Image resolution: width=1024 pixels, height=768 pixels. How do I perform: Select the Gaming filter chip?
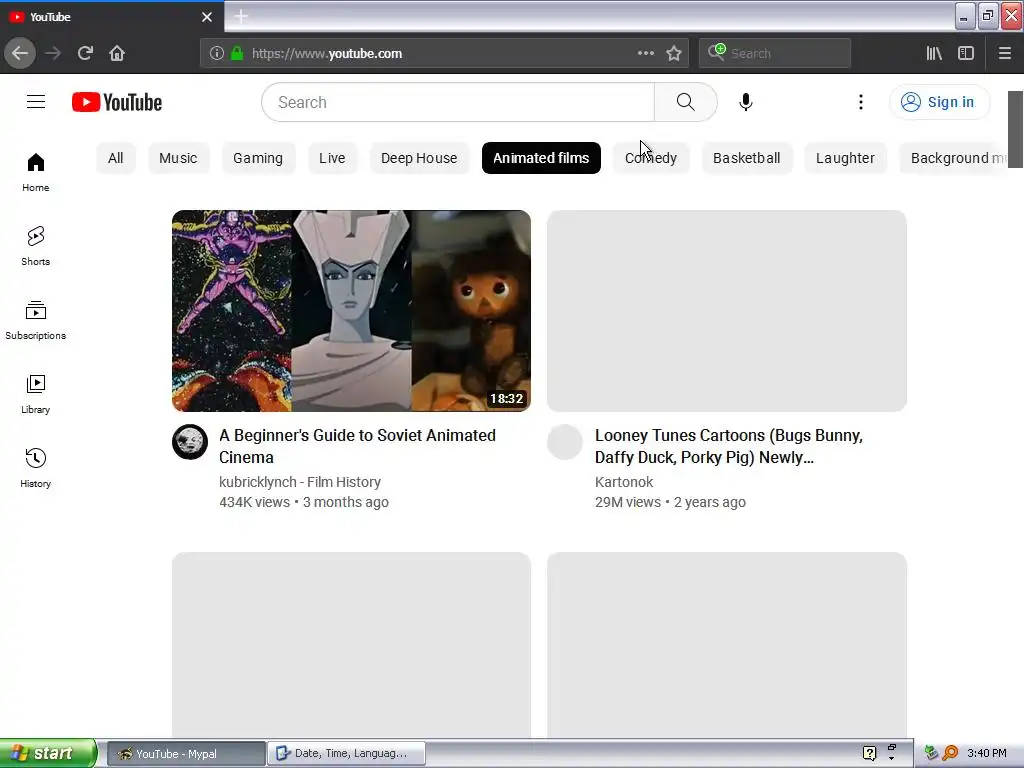pyautogui.click(x=258, y=158)
